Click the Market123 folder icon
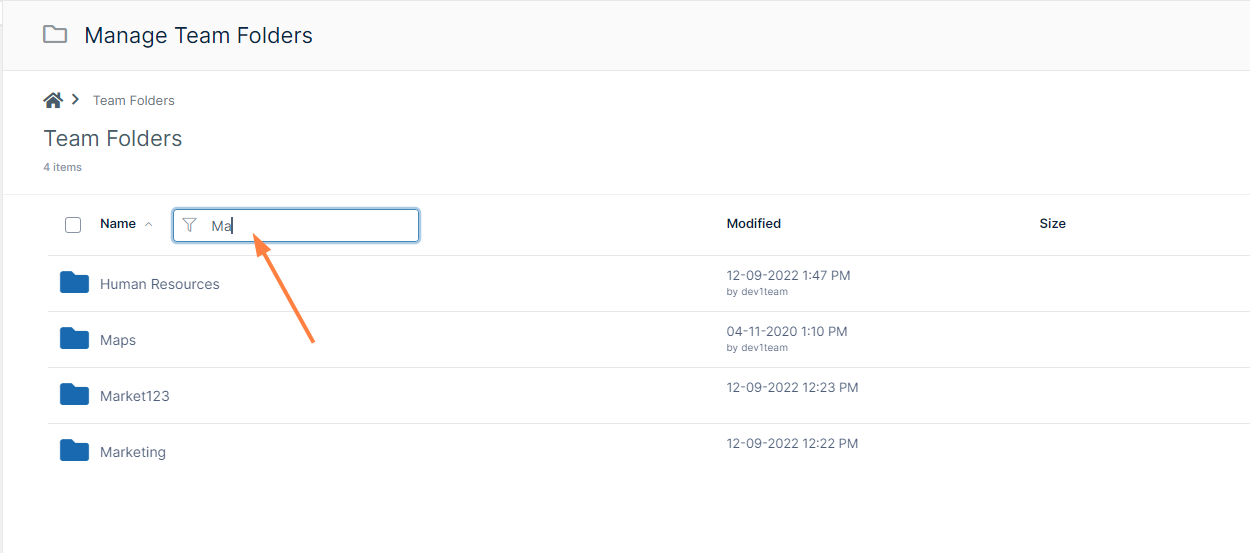 pyautogui.click(x=74, y=395)
